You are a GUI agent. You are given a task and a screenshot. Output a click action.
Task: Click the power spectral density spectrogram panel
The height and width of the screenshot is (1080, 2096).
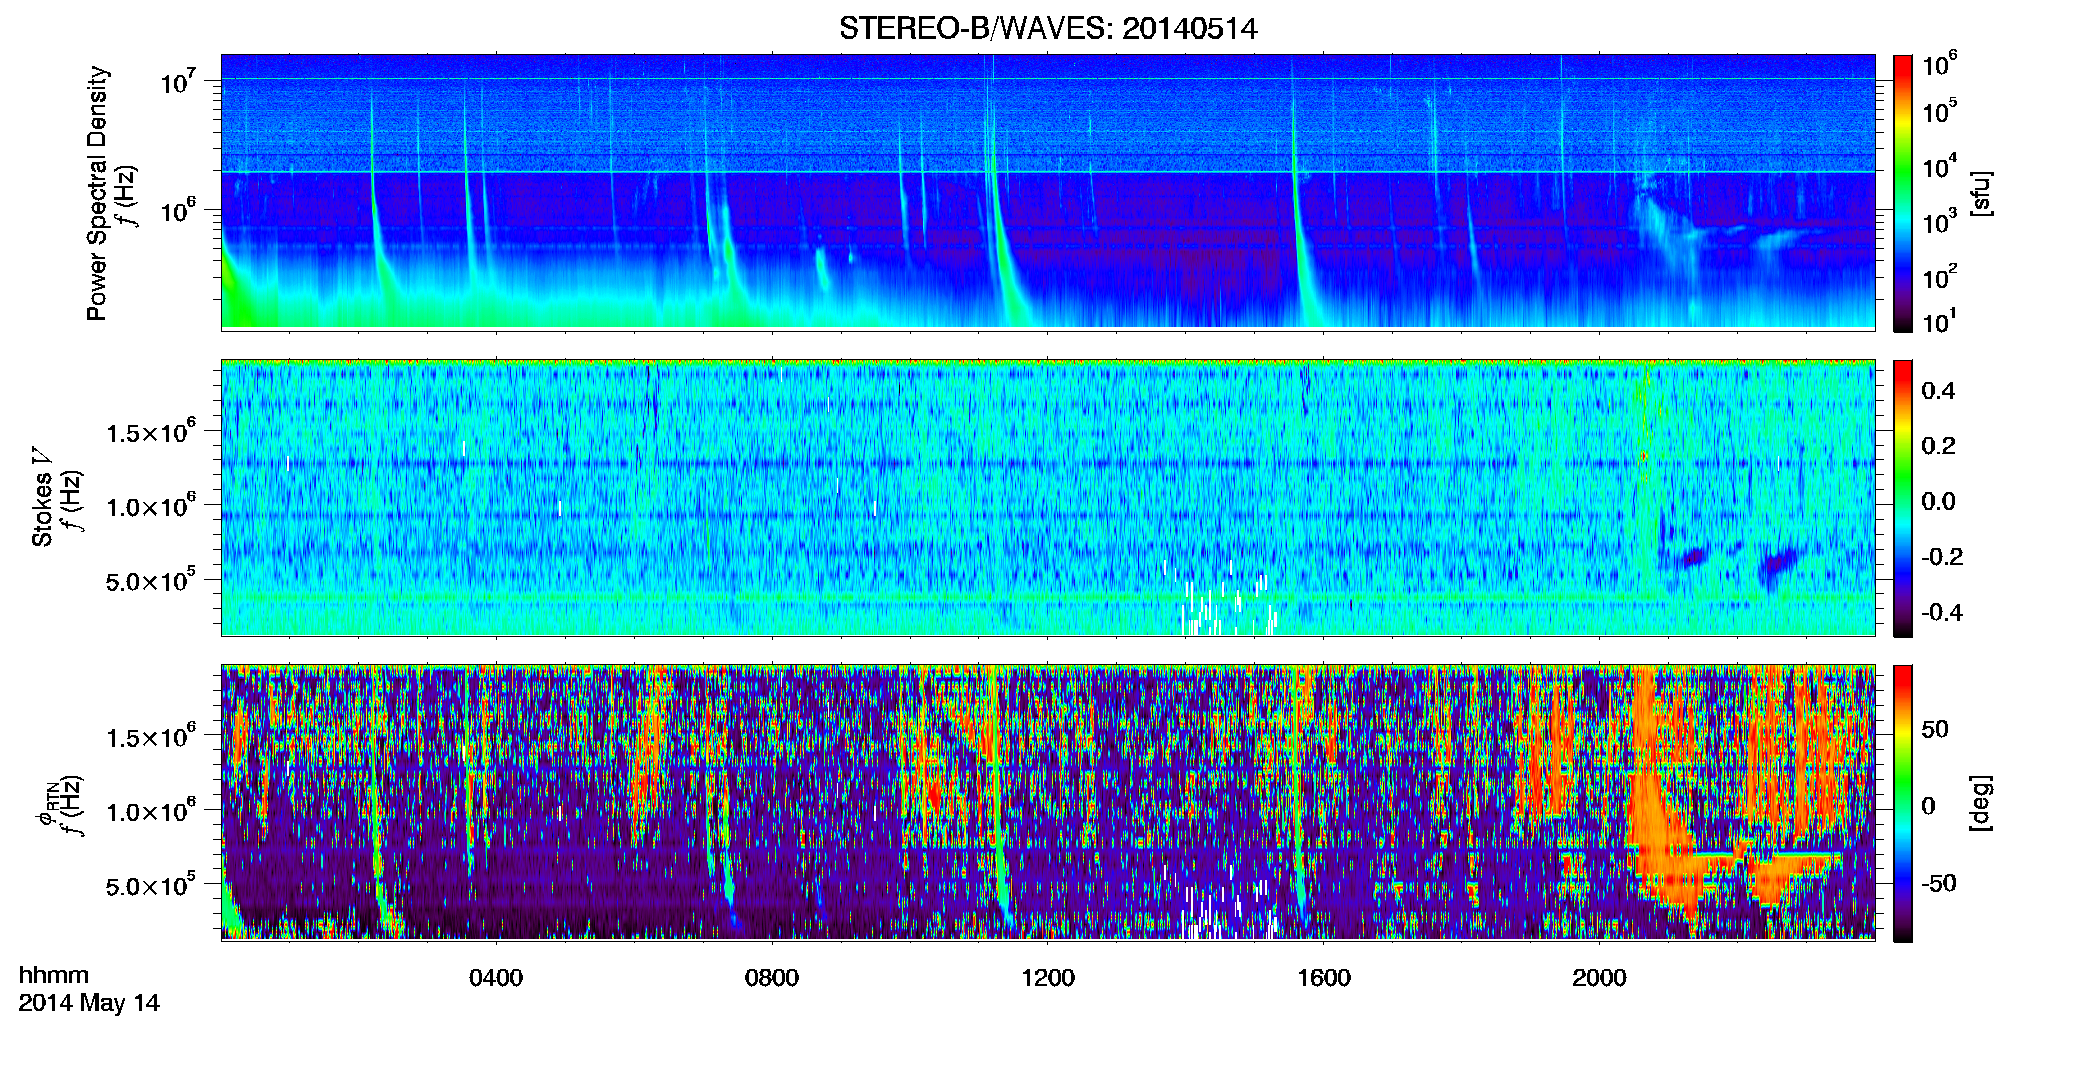(1048, 192)
